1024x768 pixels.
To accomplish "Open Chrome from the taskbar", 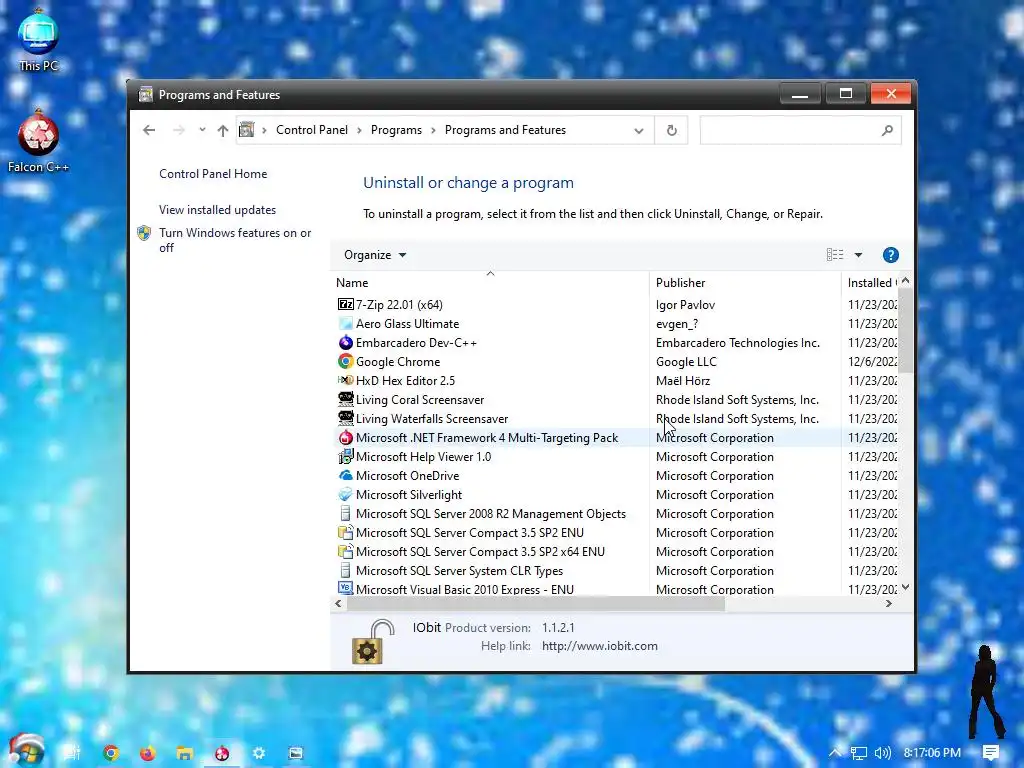I will coord(111,753).
